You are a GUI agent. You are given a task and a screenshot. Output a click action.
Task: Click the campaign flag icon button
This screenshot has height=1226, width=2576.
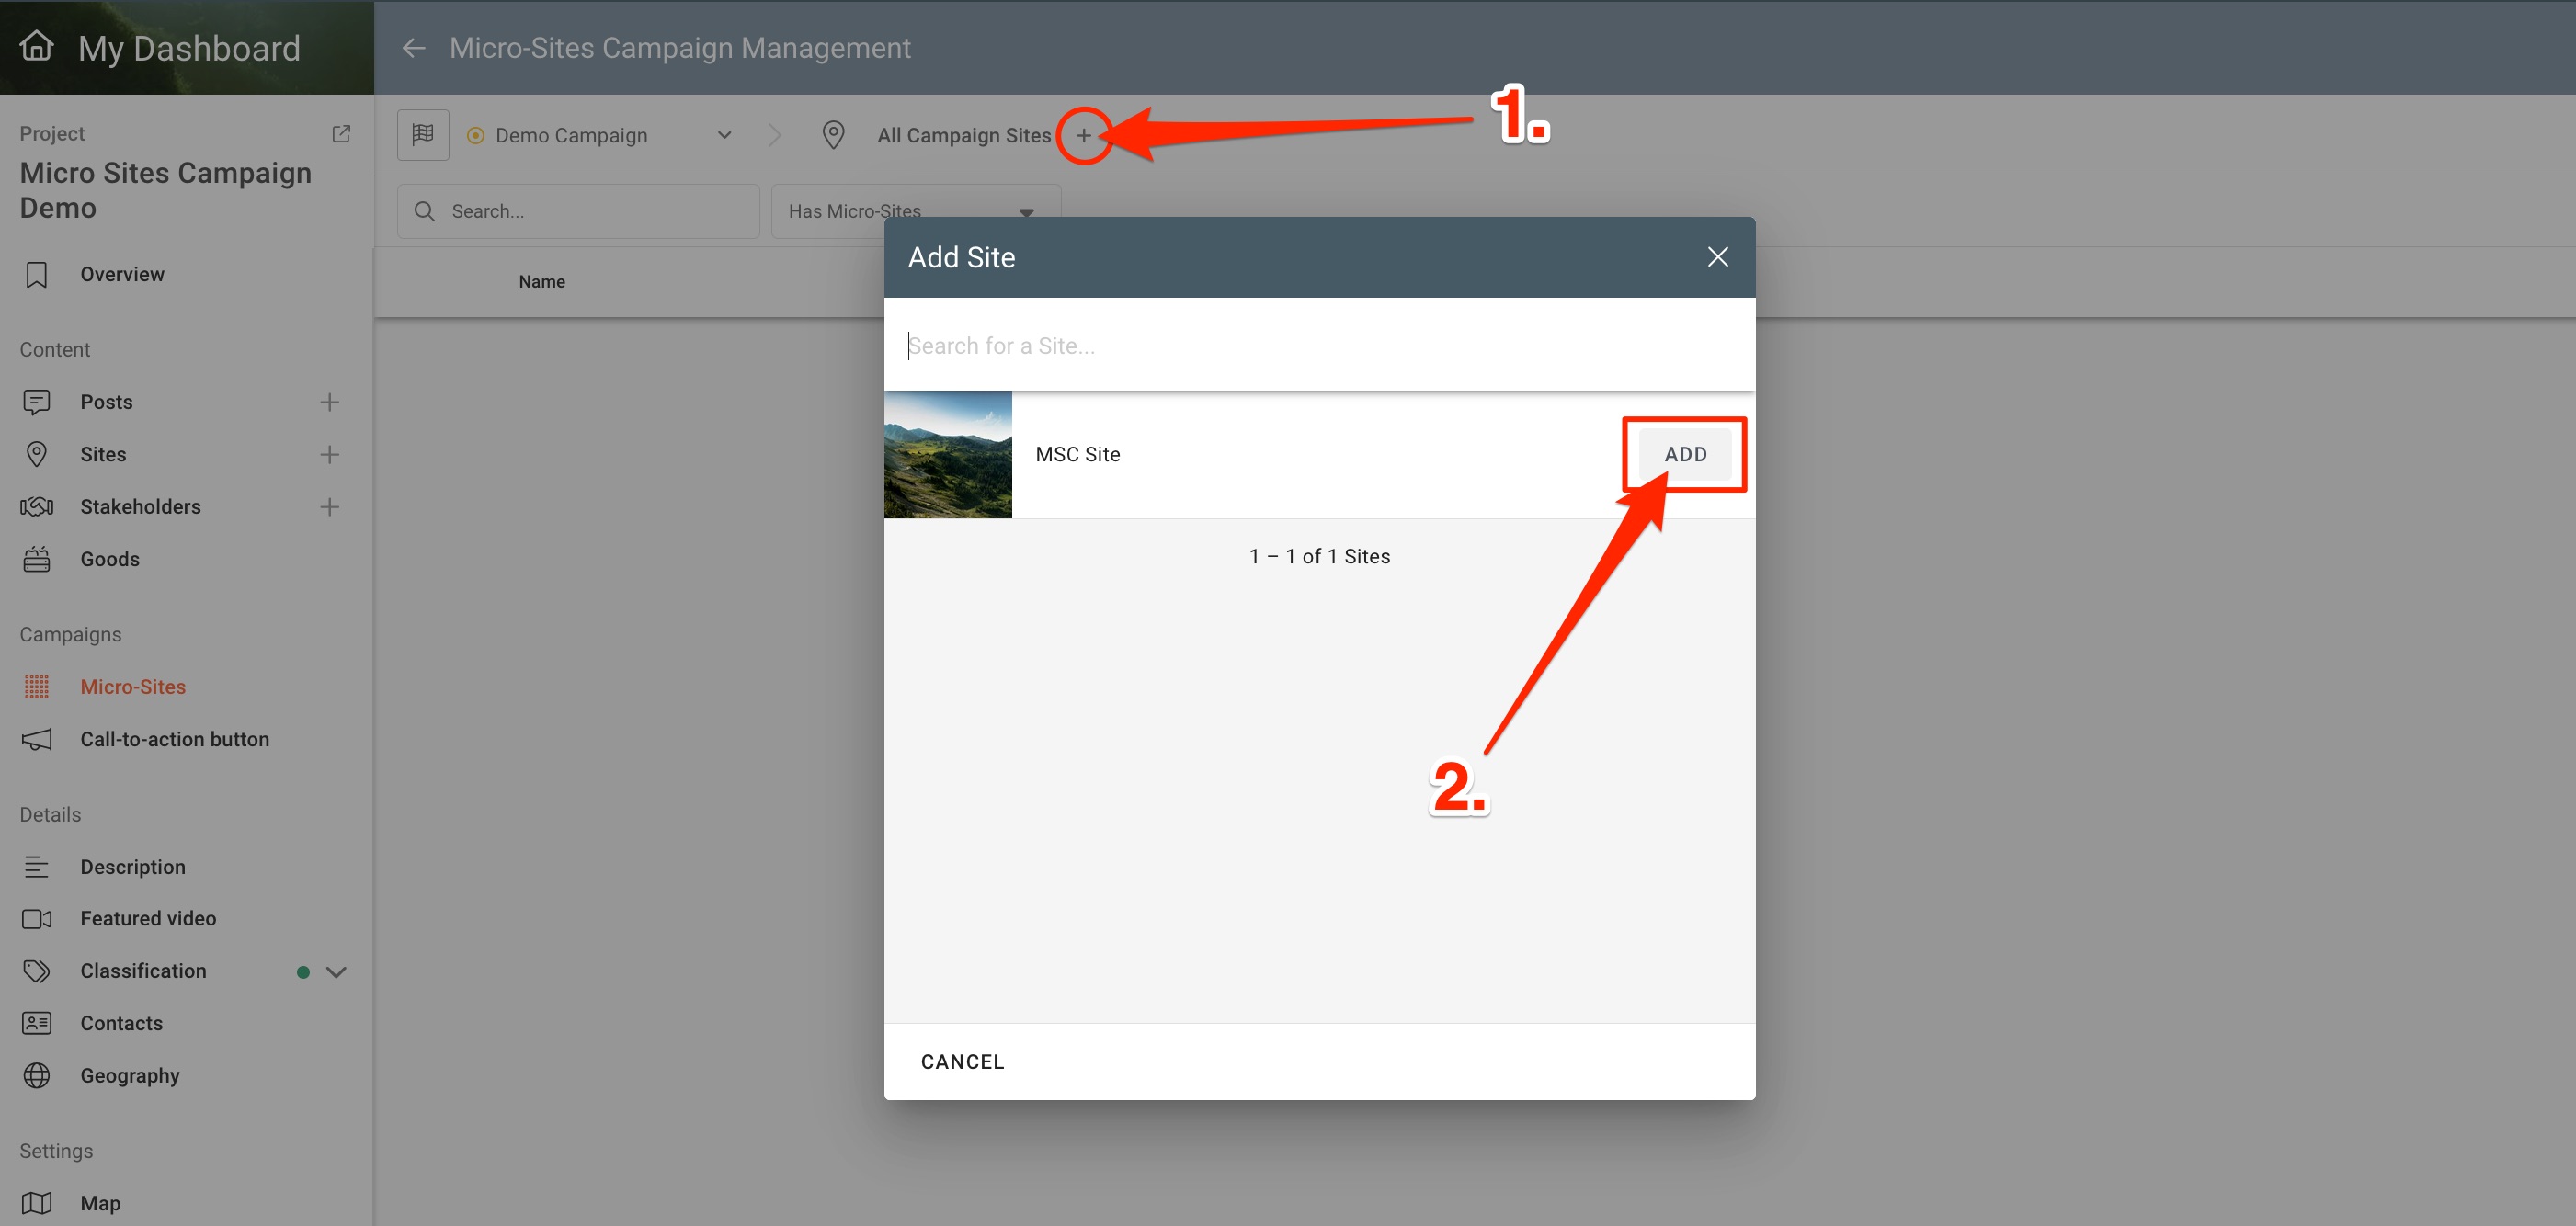[x=423, y=135]
